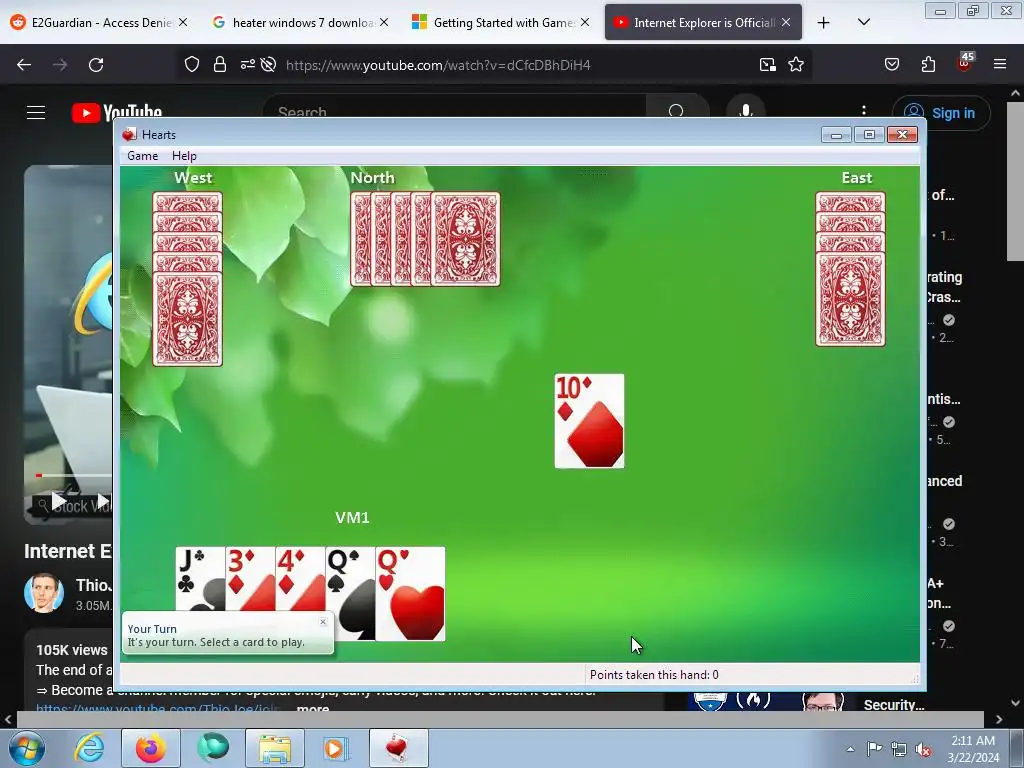1024x768 pixels.
Task: Toggle picture-in-picture from the address bar
Action: coord(767,65)
